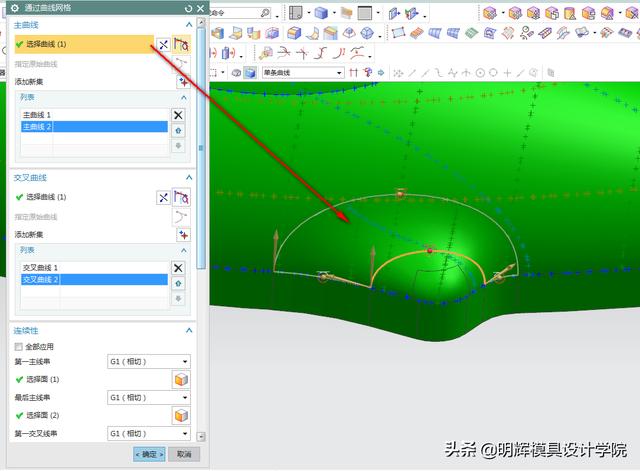Image resolution: width=640 pixels, height=471 pixels.
Task: Click the bridge curve icon
Action: tap(322, 53)
